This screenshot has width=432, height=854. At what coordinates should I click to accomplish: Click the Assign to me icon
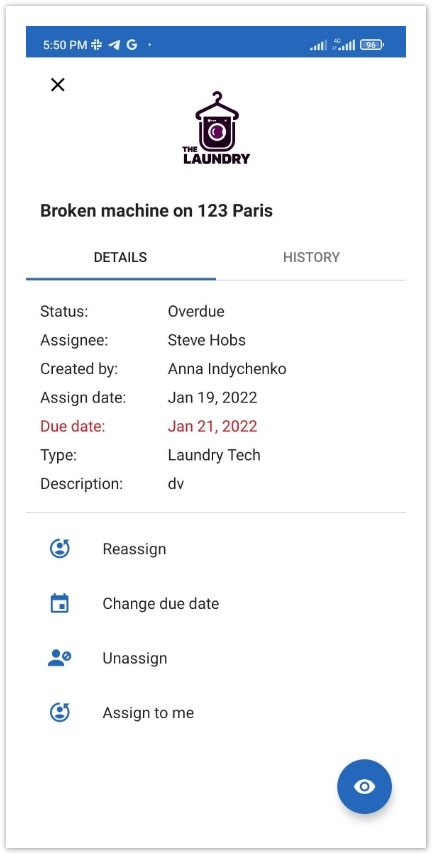click(x=60, y=712)
